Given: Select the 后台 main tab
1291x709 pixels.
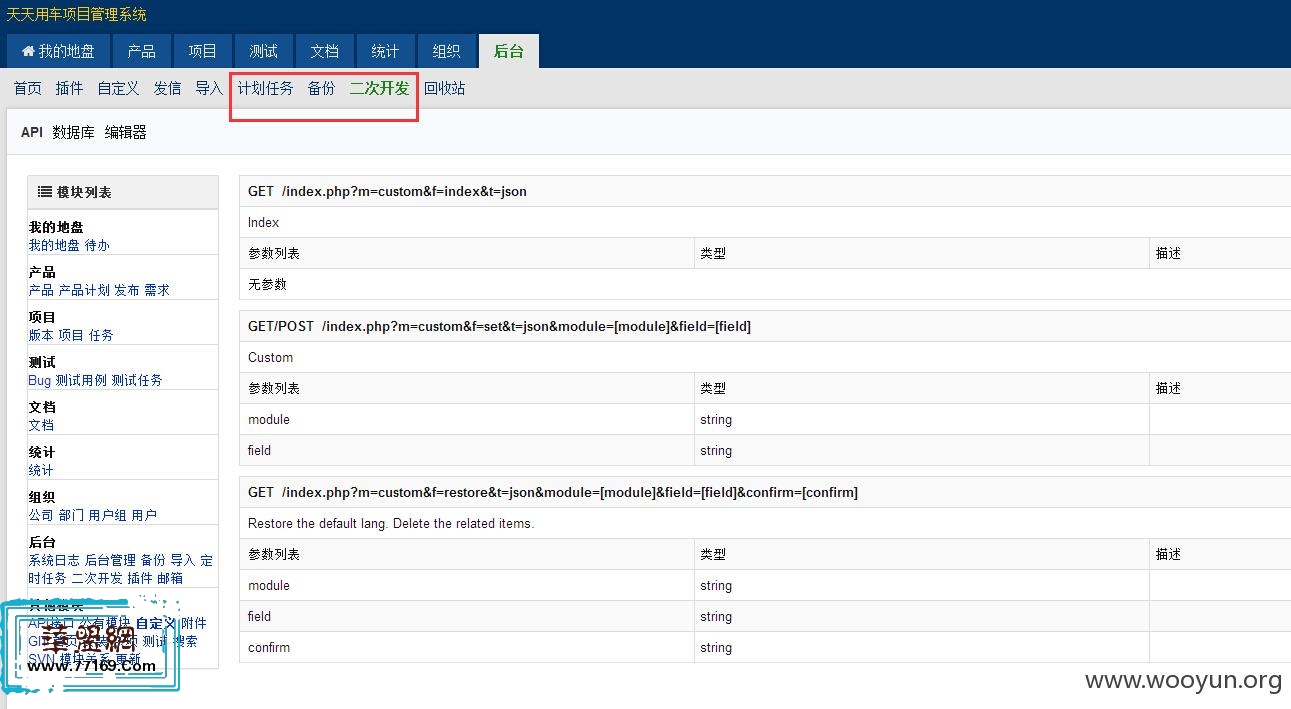Looking at the screenshot, I should 508,52.
